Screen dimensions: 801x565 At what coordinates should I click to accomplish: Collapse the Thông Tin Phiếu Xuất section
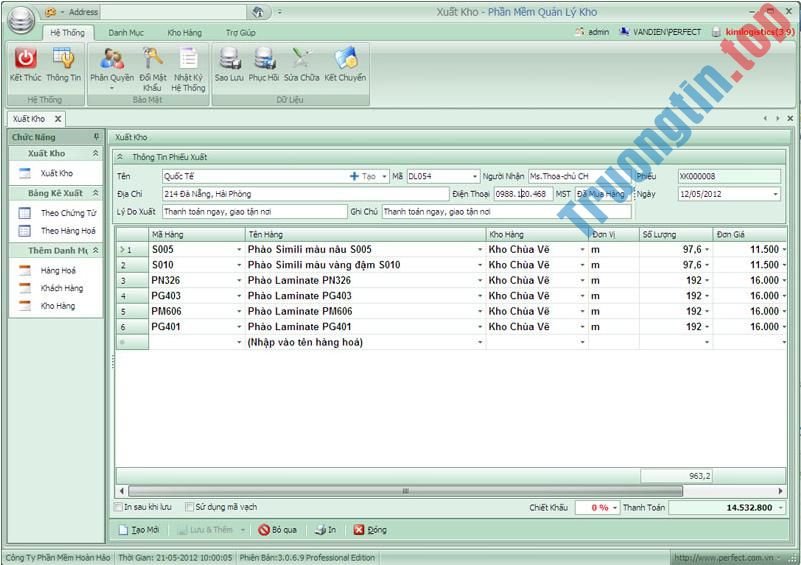point(121,157)
